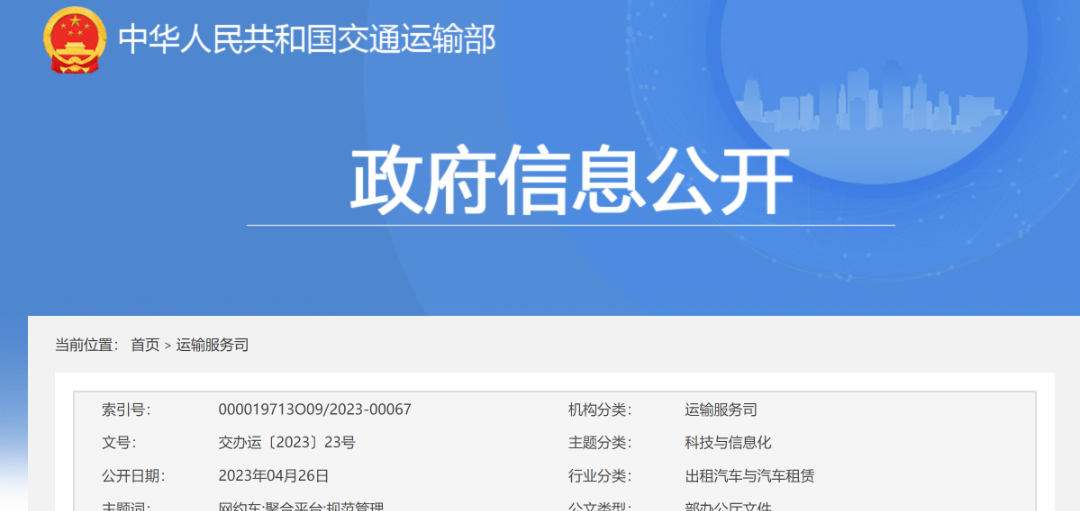The width and height of the screenshot is (1080, 511).
Task: Click index number 000019713O09/2023-00067
Action: pos(315,410)
